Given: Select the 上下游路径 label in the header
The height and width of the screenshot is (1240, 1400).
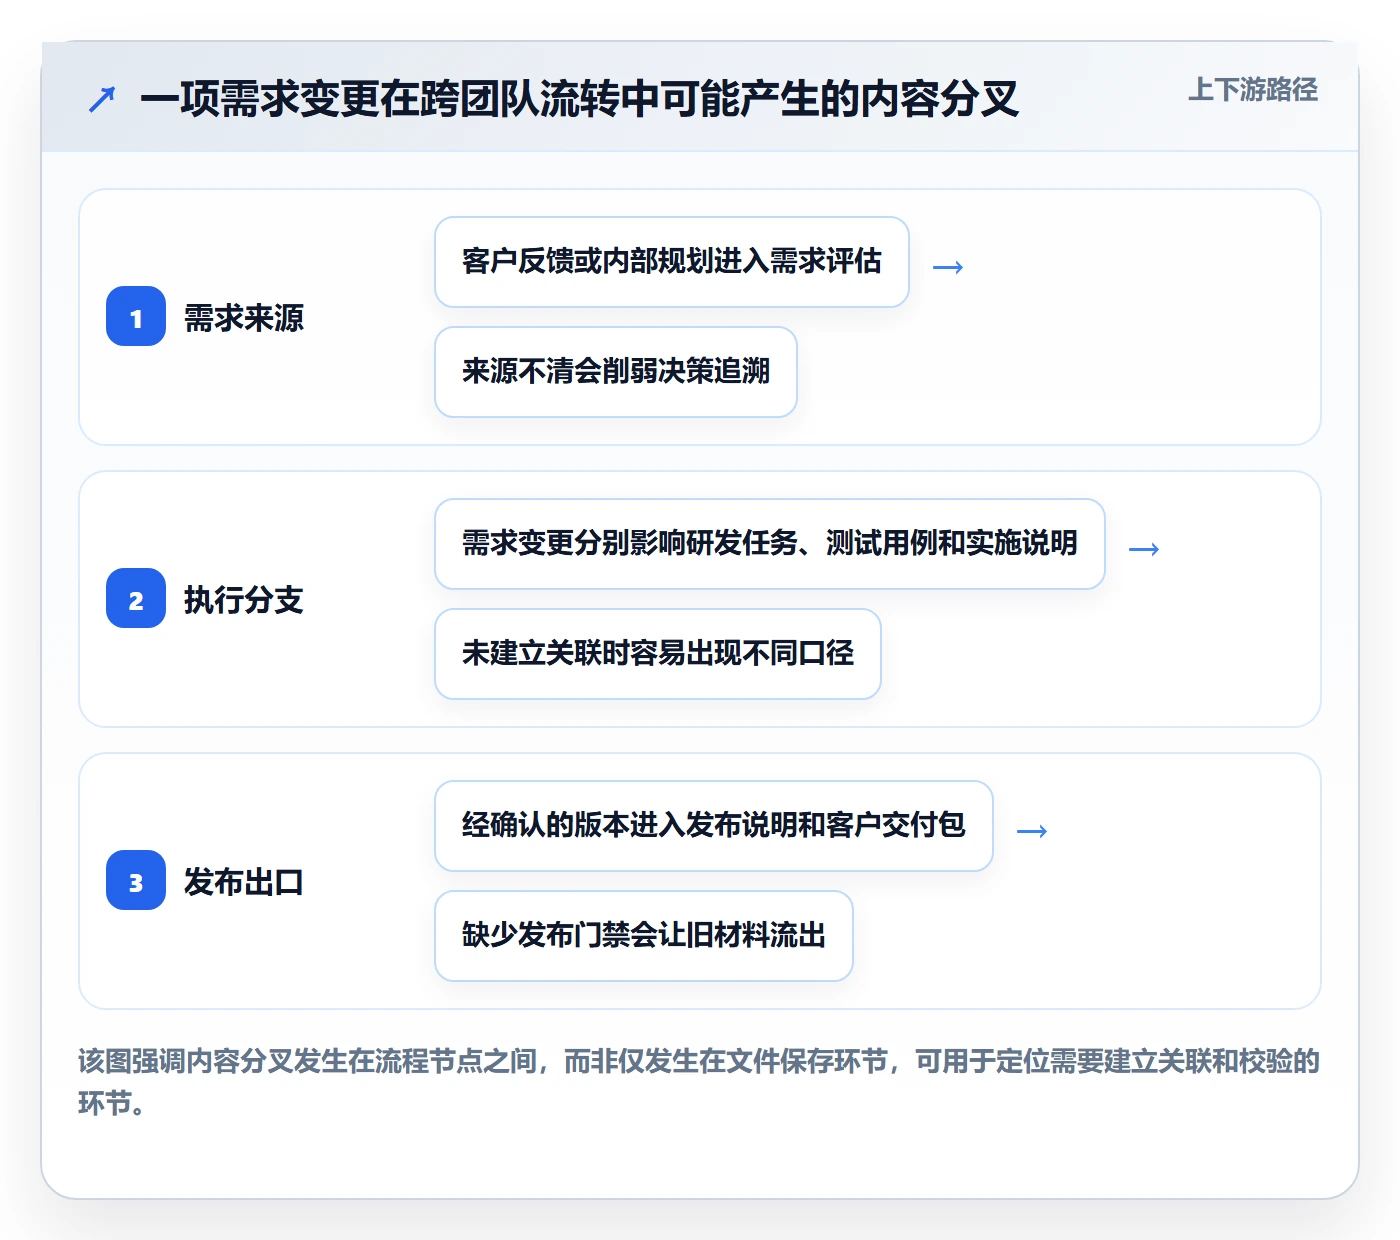Looking at the screenshot, I should coord(1253,90).
